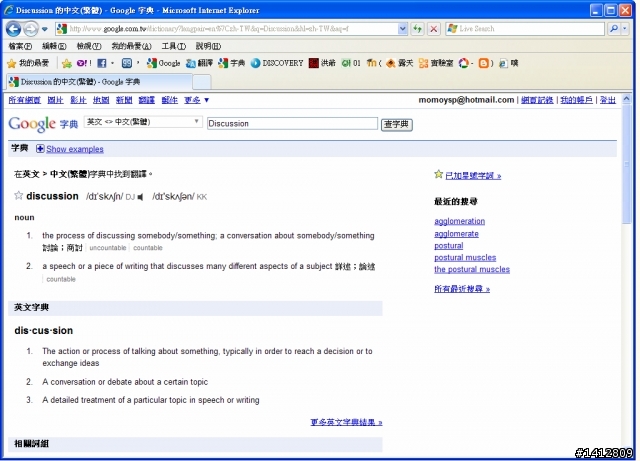
Task: Open the address bar history dropdown
Action: tap(402, 29)
